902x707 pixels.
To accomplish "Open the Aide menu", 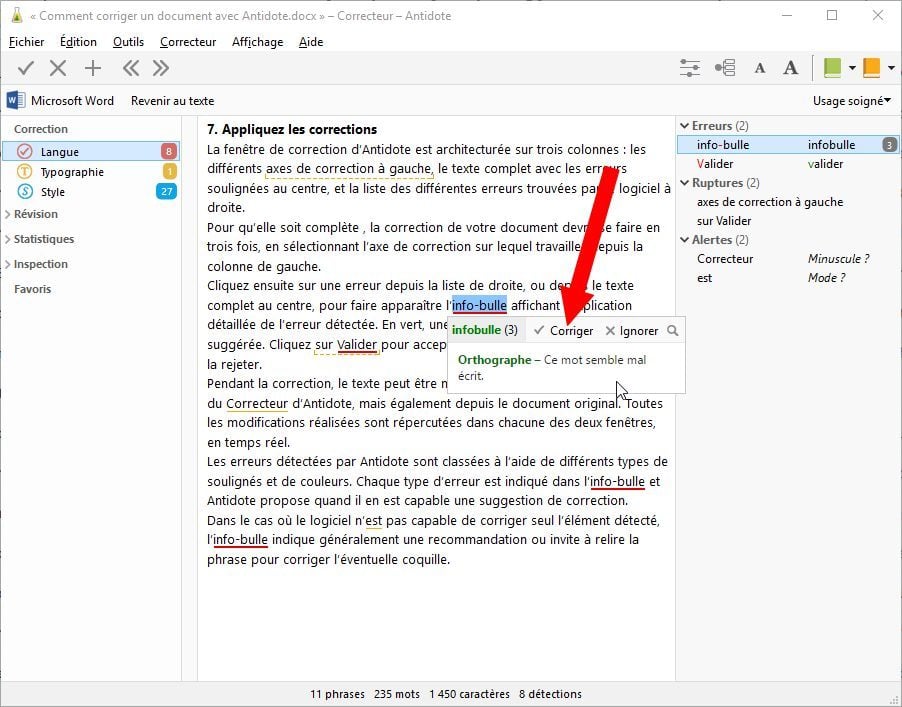I will pos(311,42).
